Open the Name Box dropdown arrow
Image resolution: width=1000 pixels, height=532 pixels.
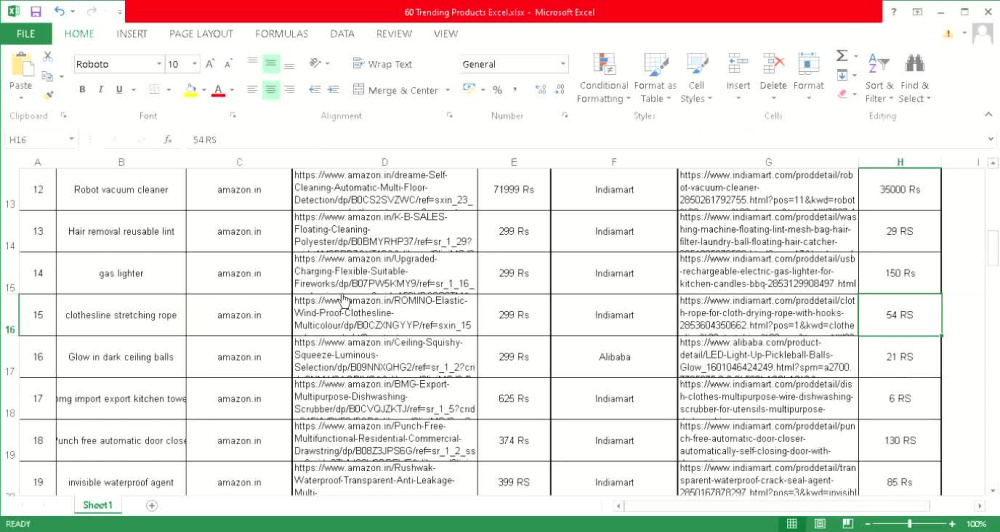pyautogui.click(x=71, y=139)
